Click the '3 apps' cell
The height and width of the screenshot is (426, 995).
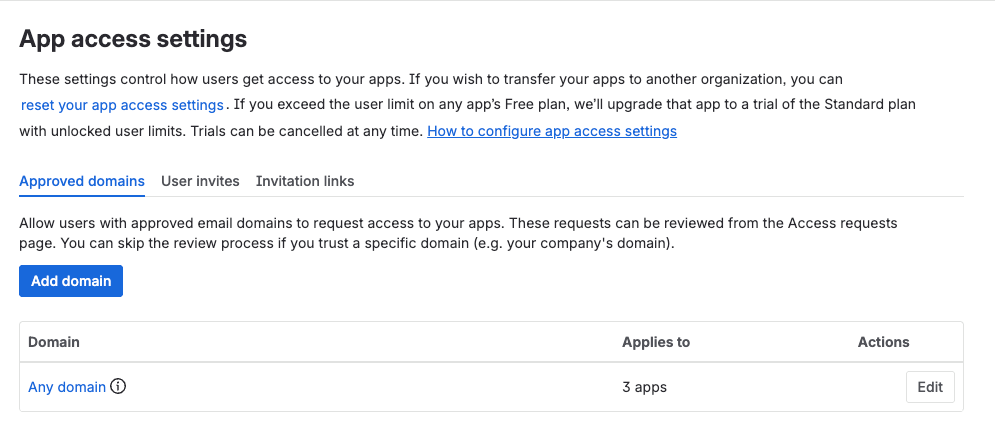click(x=644, y=387)
